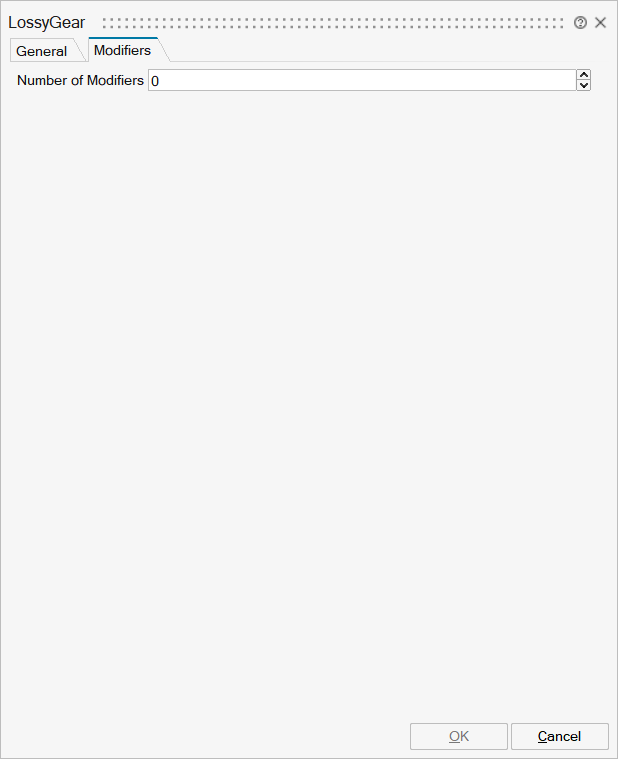Click the Number of Modifiers input field
This screenshot has width=618, height=759.
362,80
